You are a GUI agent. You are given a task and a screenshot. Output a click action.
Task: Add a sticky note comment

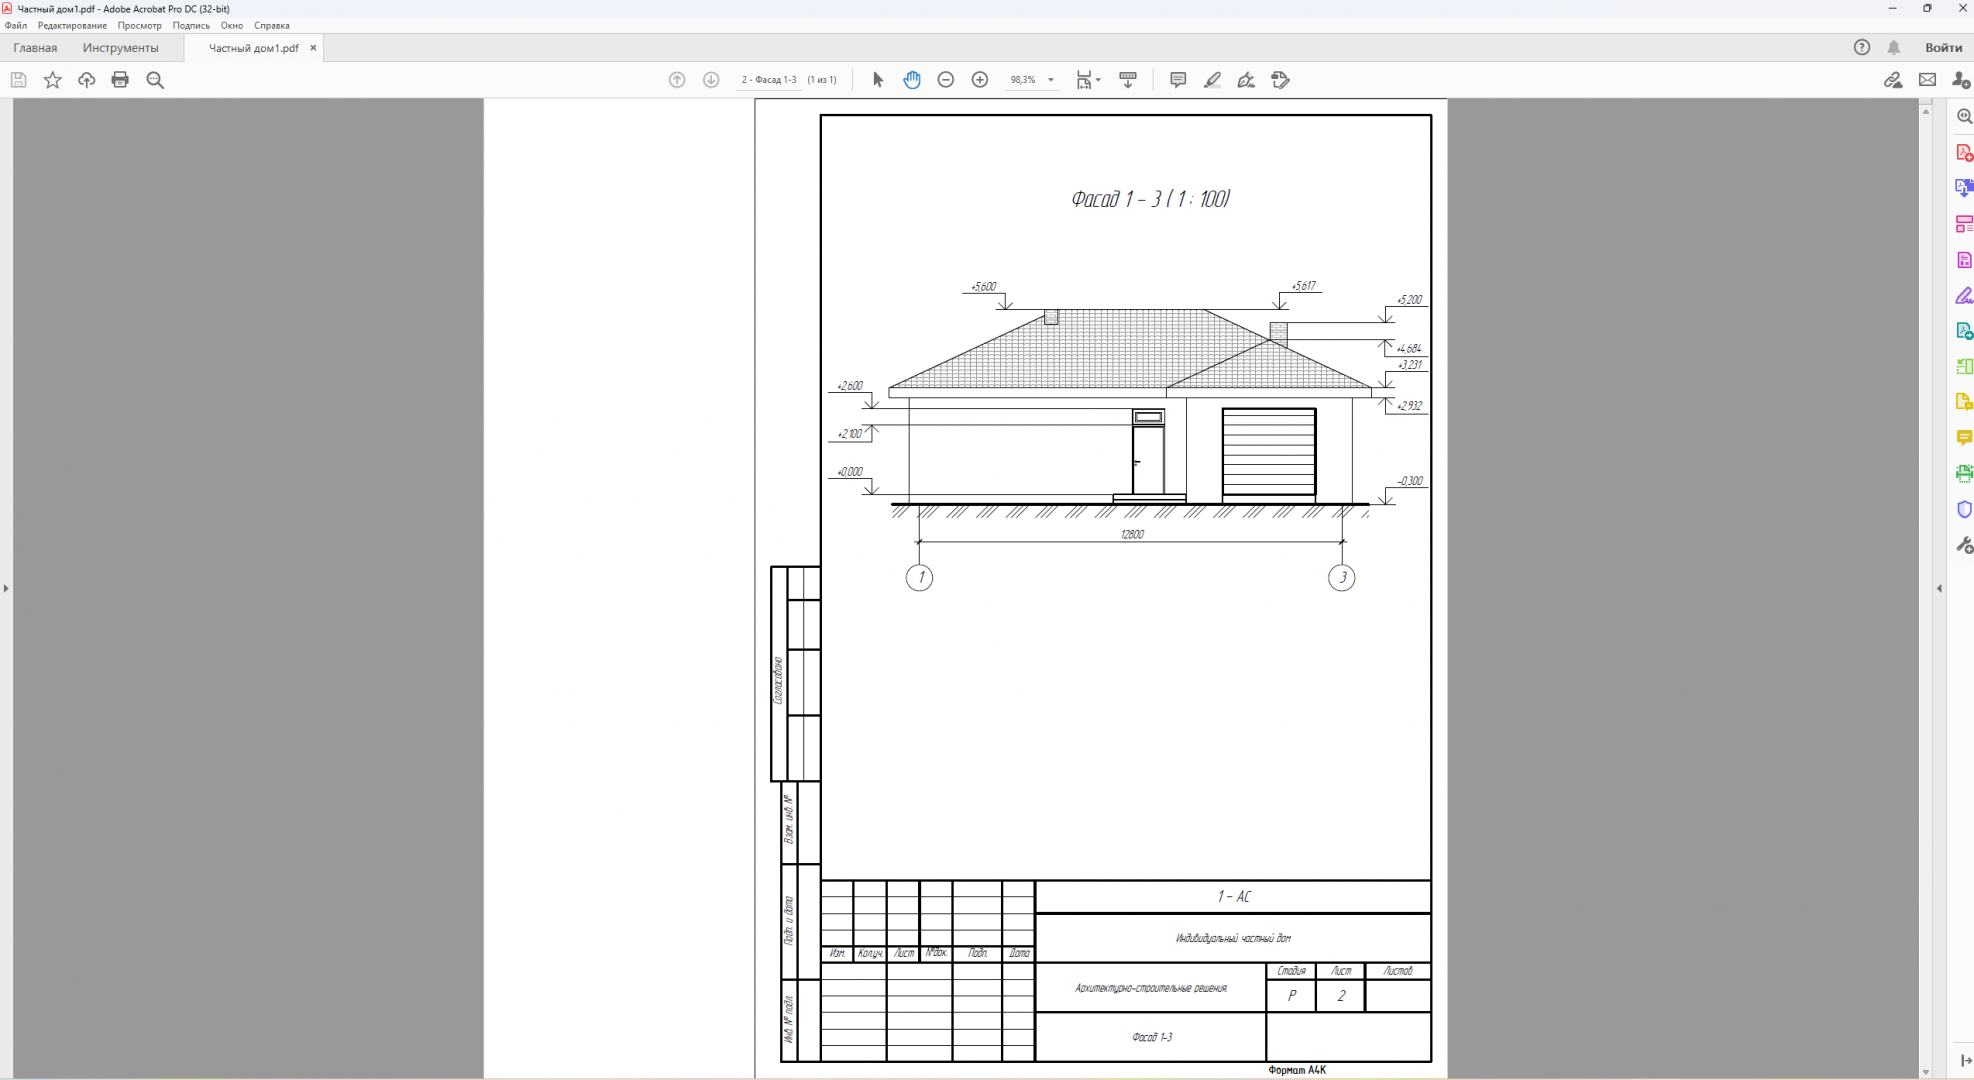pyautogui.click(x=1178, y=80)
